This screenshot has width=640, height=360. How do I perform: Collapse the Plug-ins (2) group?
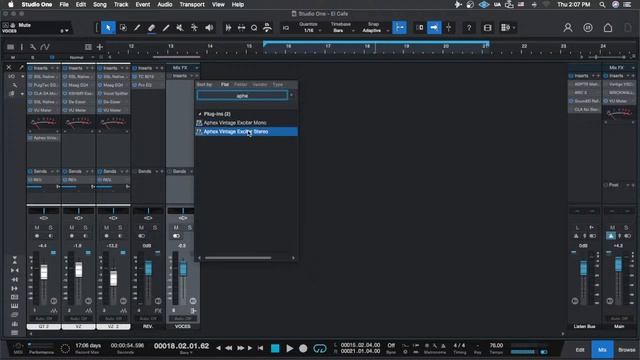(x=200, y=114)
